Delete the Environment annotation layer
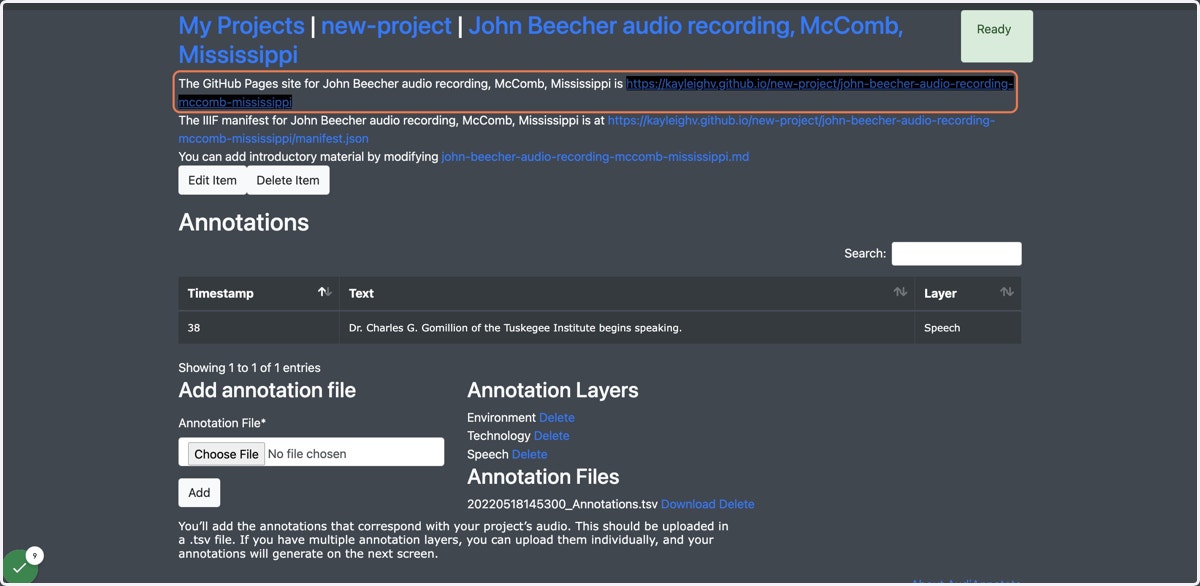This screenshot has width=1200, height=586. click(557, 417)
